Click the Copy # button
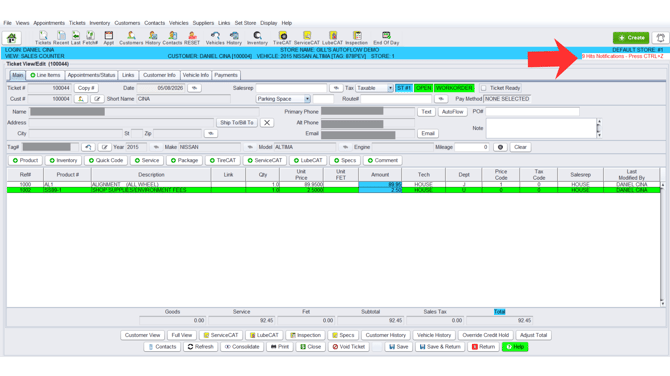Image resolution: width=670 pixels, height=376 pixels. [86, 88]
